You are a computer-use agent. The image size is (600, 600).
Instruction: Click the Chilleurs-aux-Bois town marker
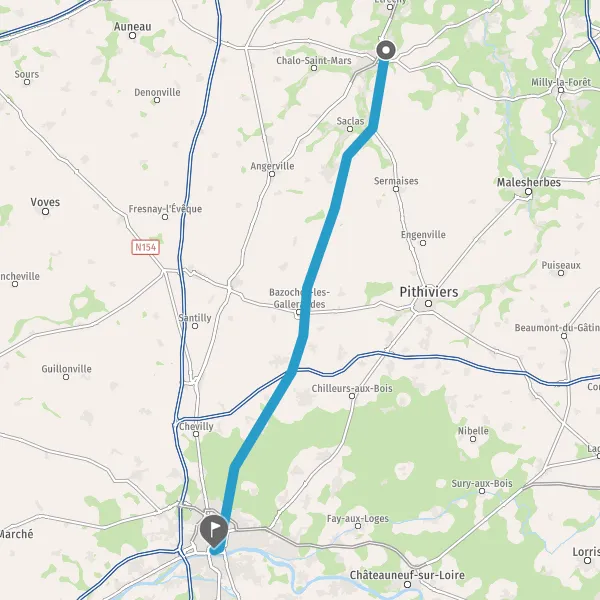(352, 396)
